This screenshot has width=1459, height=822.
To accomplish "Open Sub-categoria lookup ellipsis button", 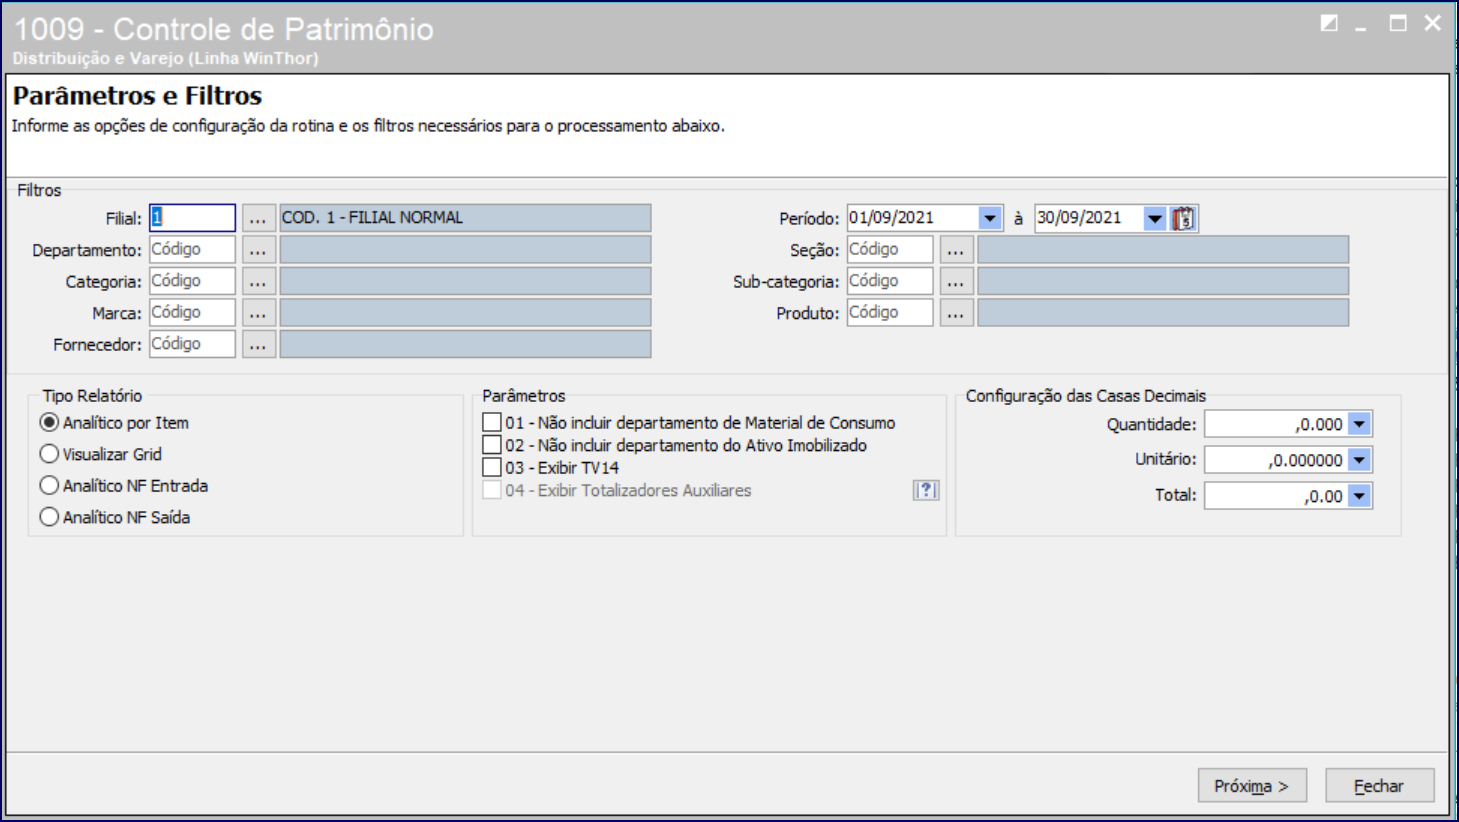I will click(x=956, y=281).
